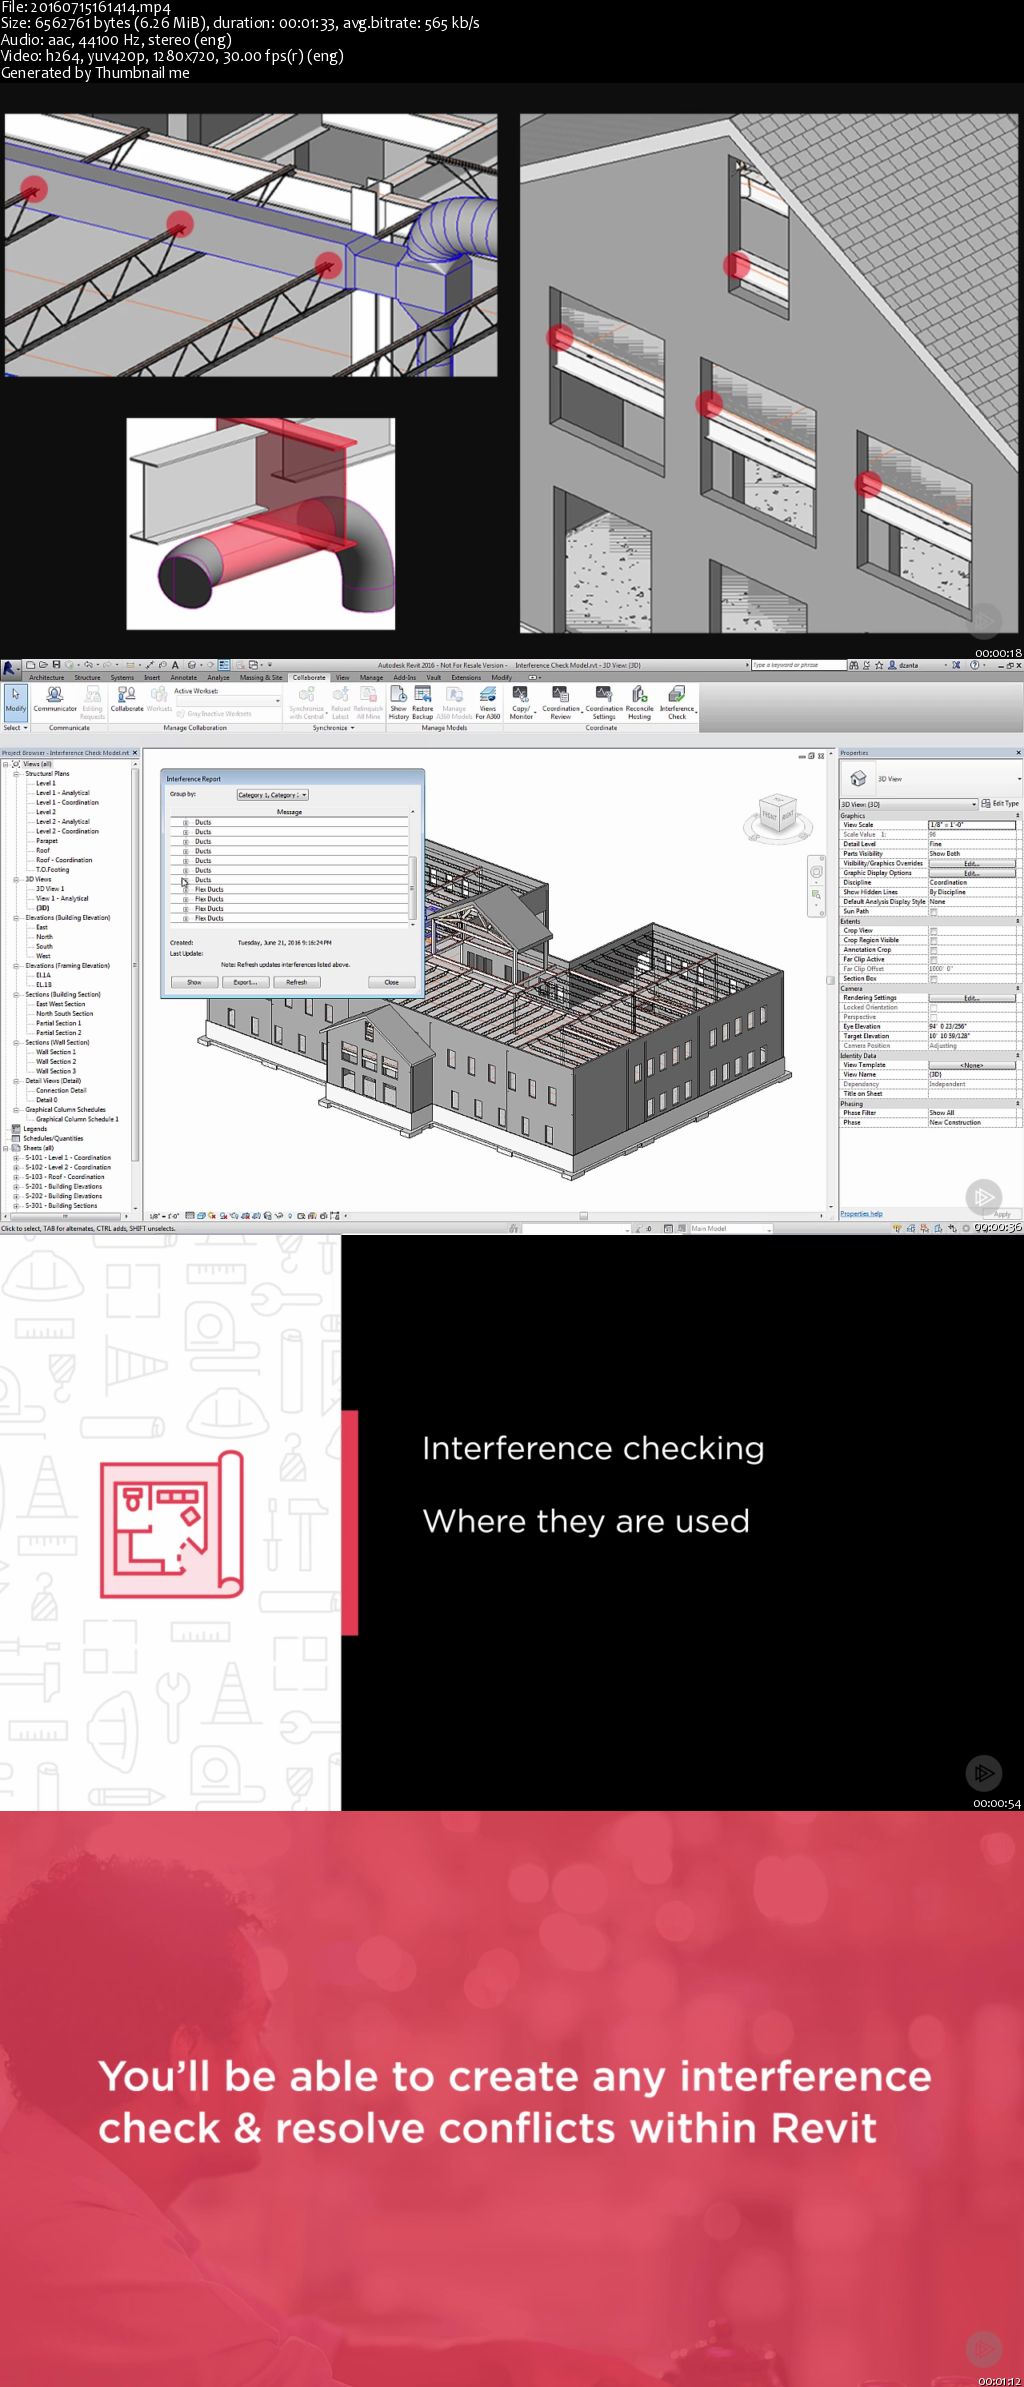Toggle the Sun Path checkbox
Screen dimensions: 1024x2387
[x=933, y=911]
